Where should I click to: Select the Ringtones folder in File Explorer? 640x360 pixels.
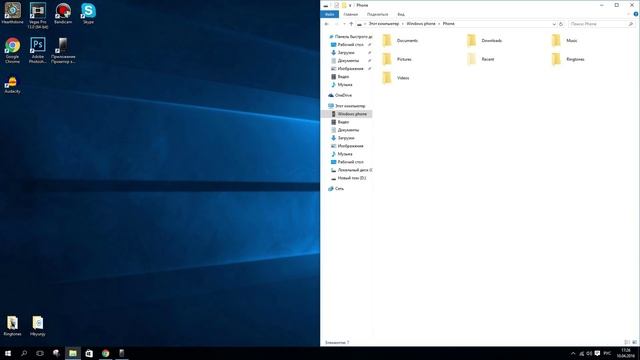pyautogui.click(x=568, y=59)
